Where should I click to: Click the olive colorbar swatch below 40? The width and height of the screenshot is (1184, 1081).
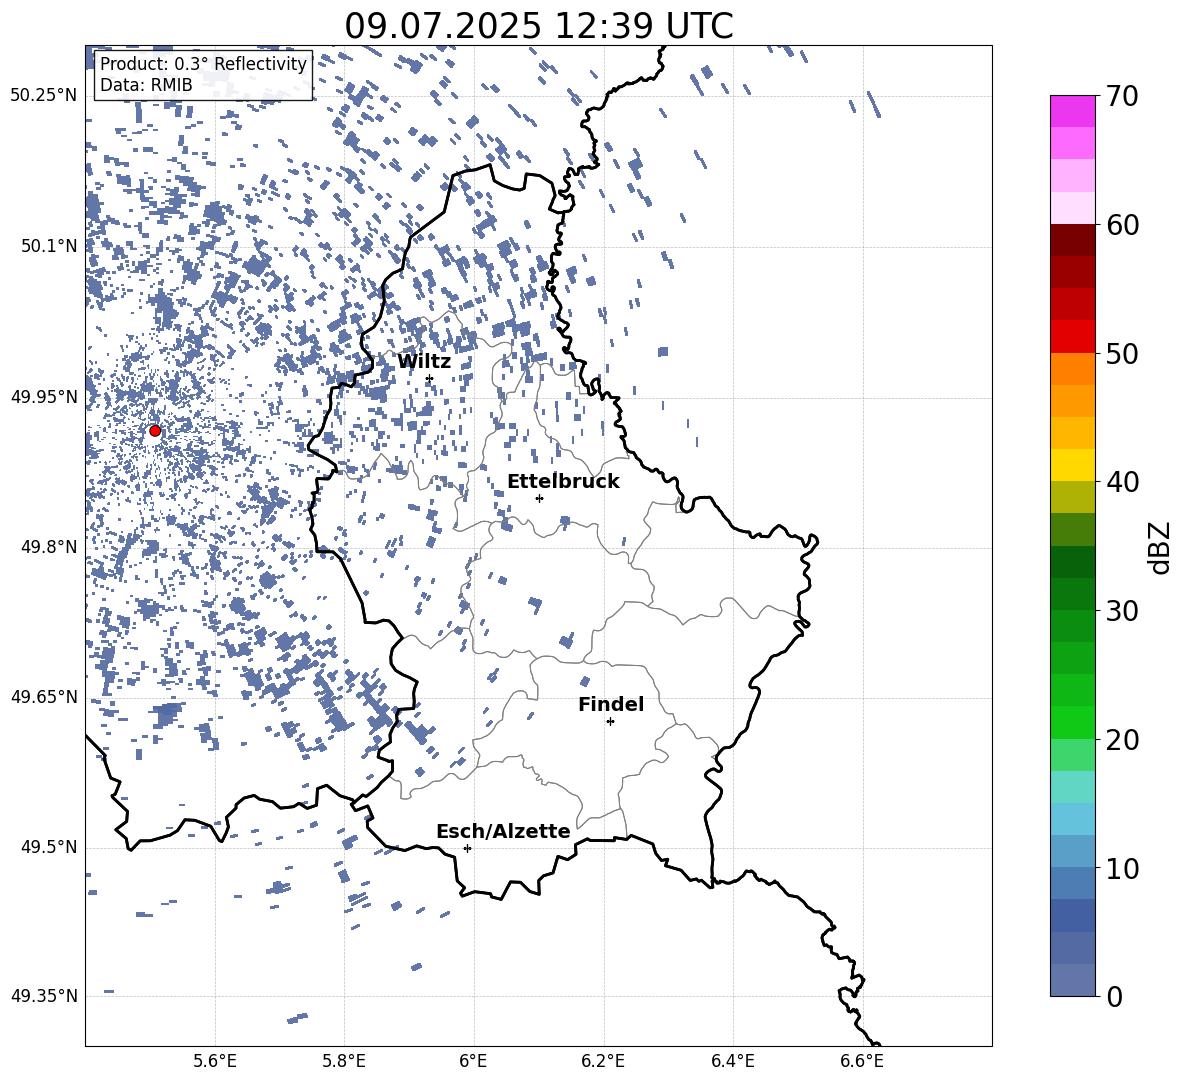coord(1073,497)
